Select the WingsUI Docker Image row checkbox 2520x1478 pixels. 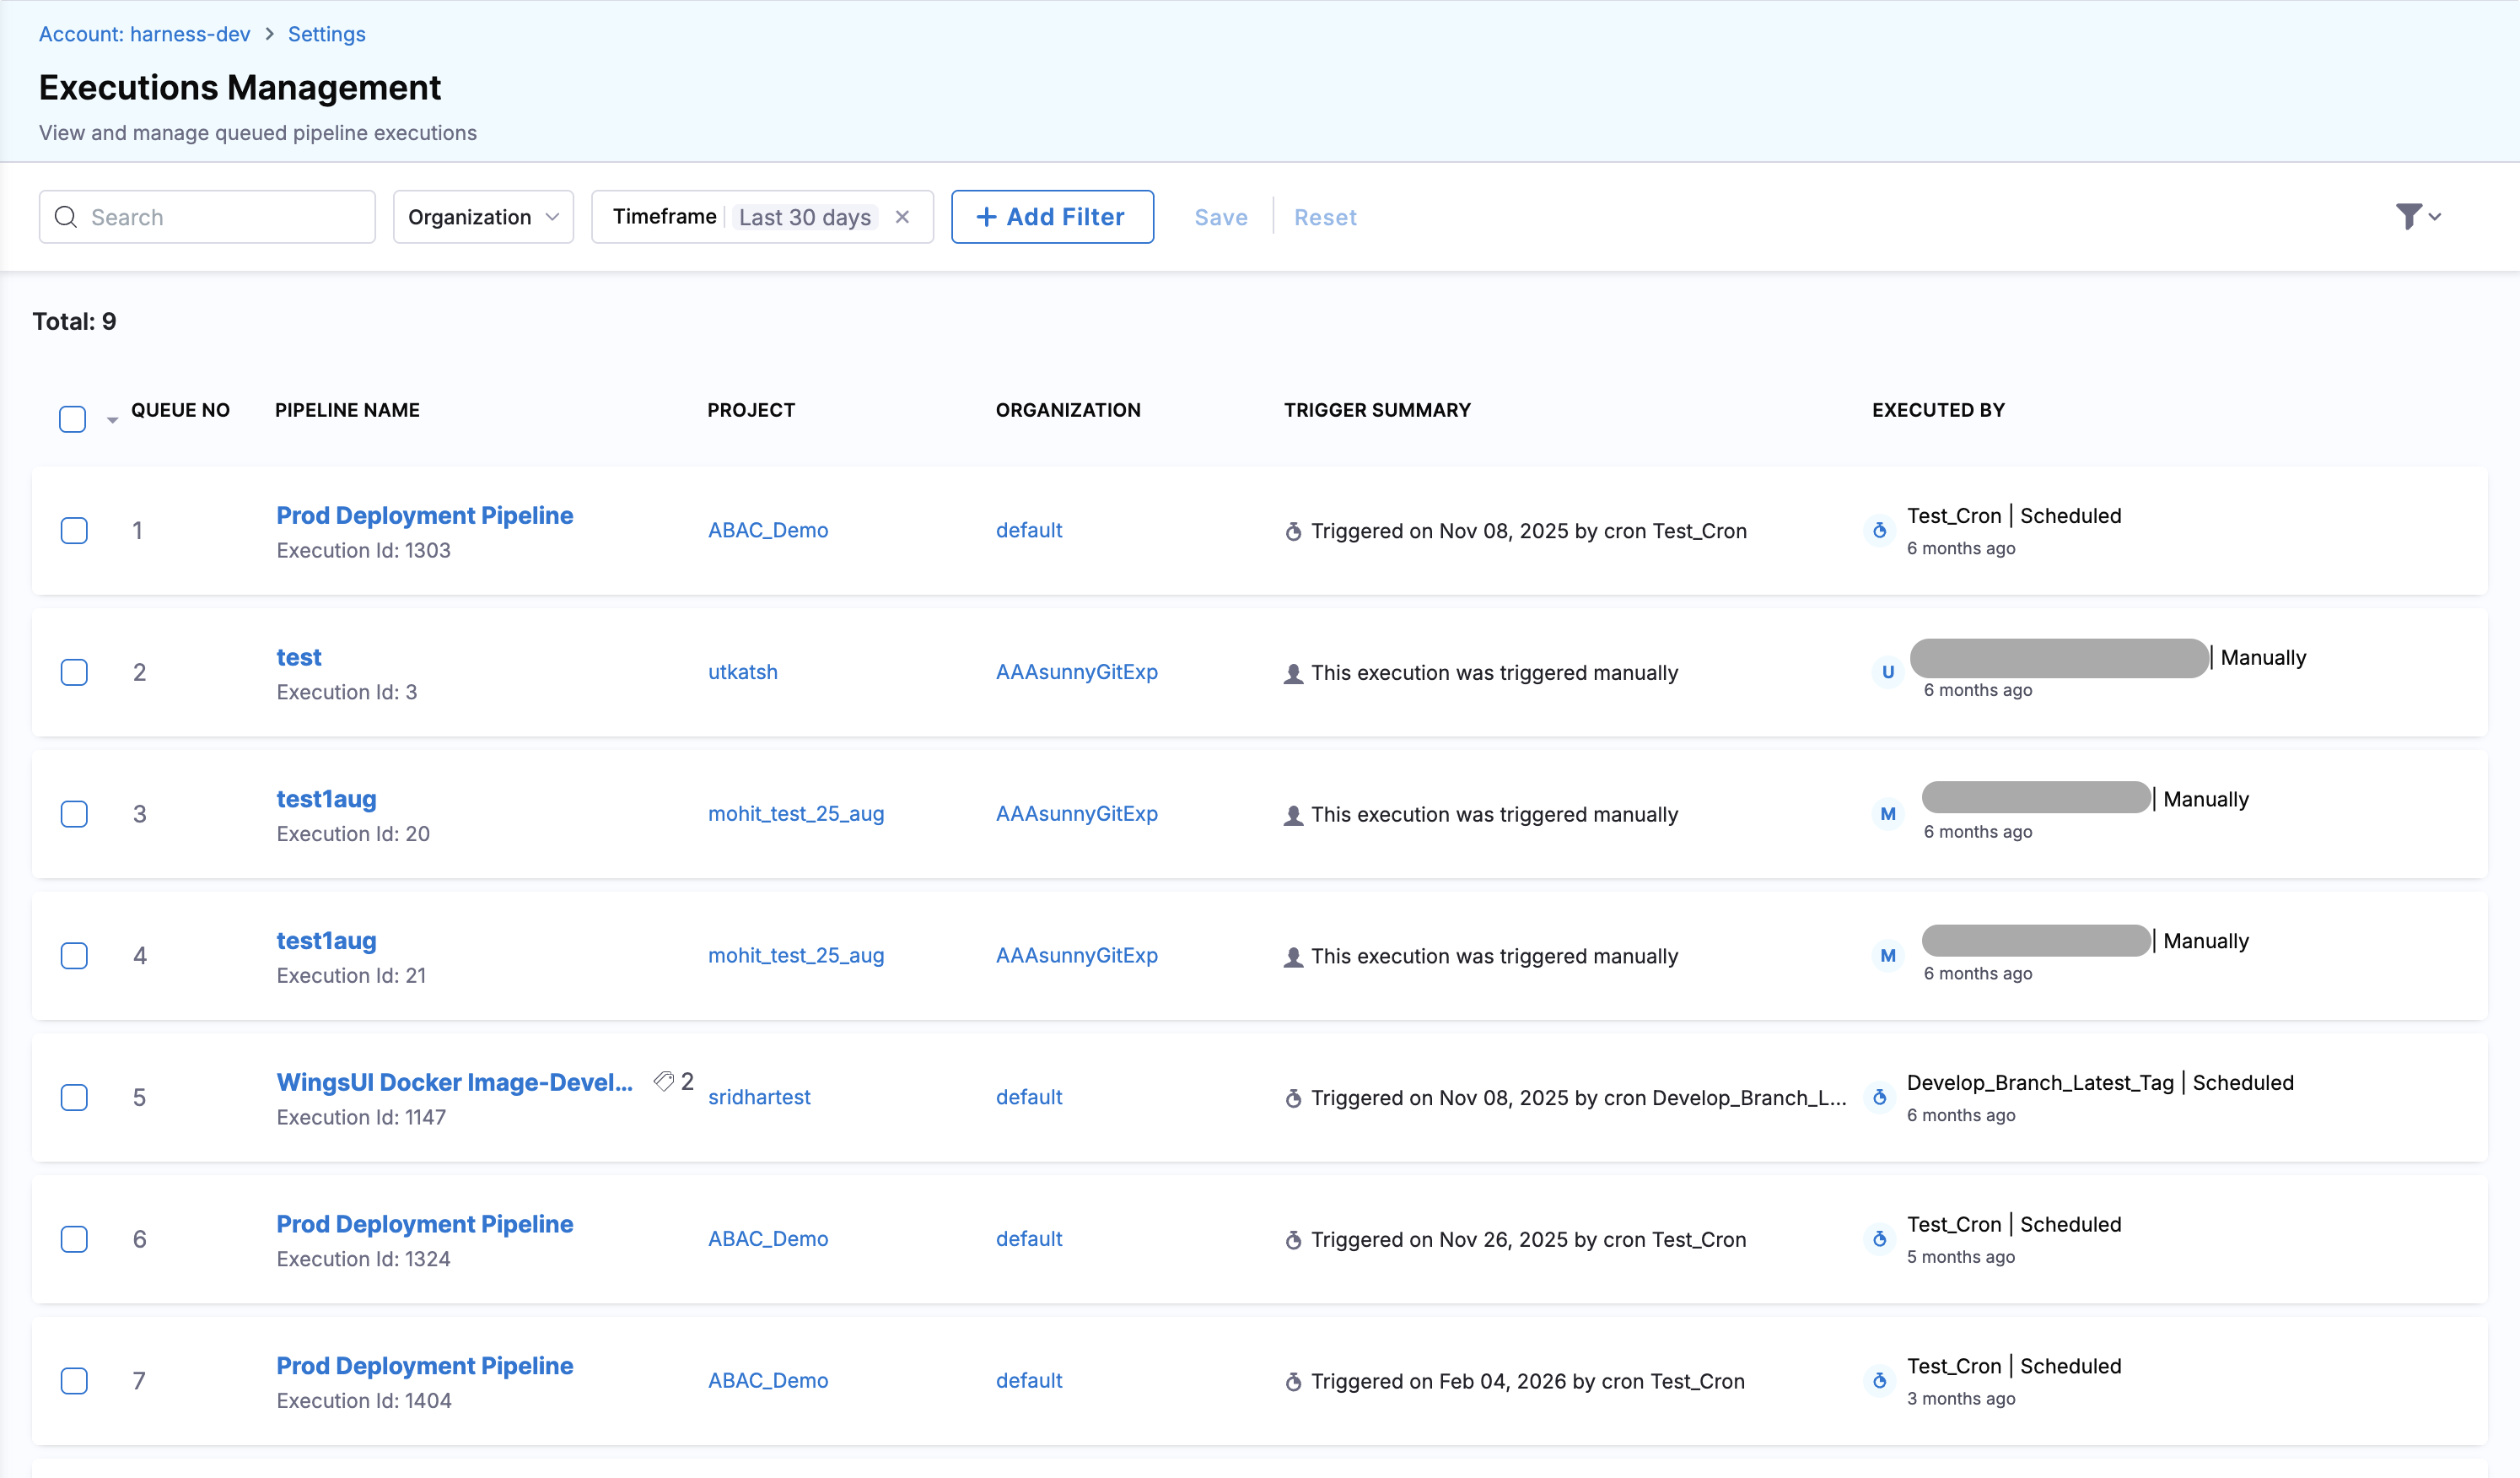(x=74, y=1097)
